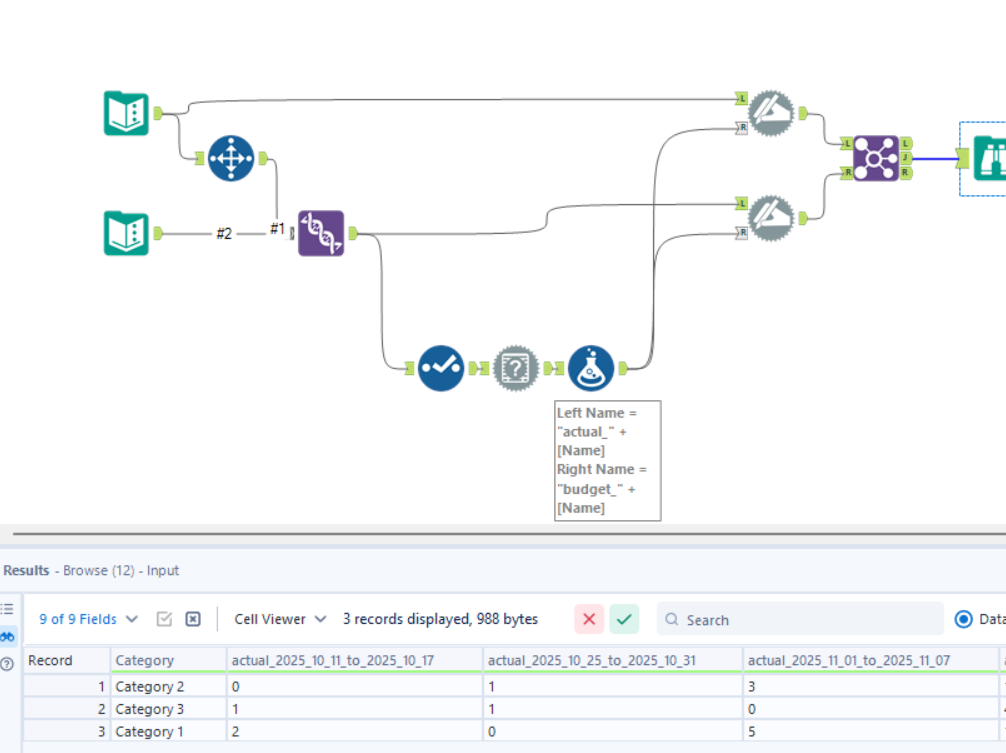Select the Left Name annotation box
This screenshot has width=1006, height=753.
tap(607, 460)
